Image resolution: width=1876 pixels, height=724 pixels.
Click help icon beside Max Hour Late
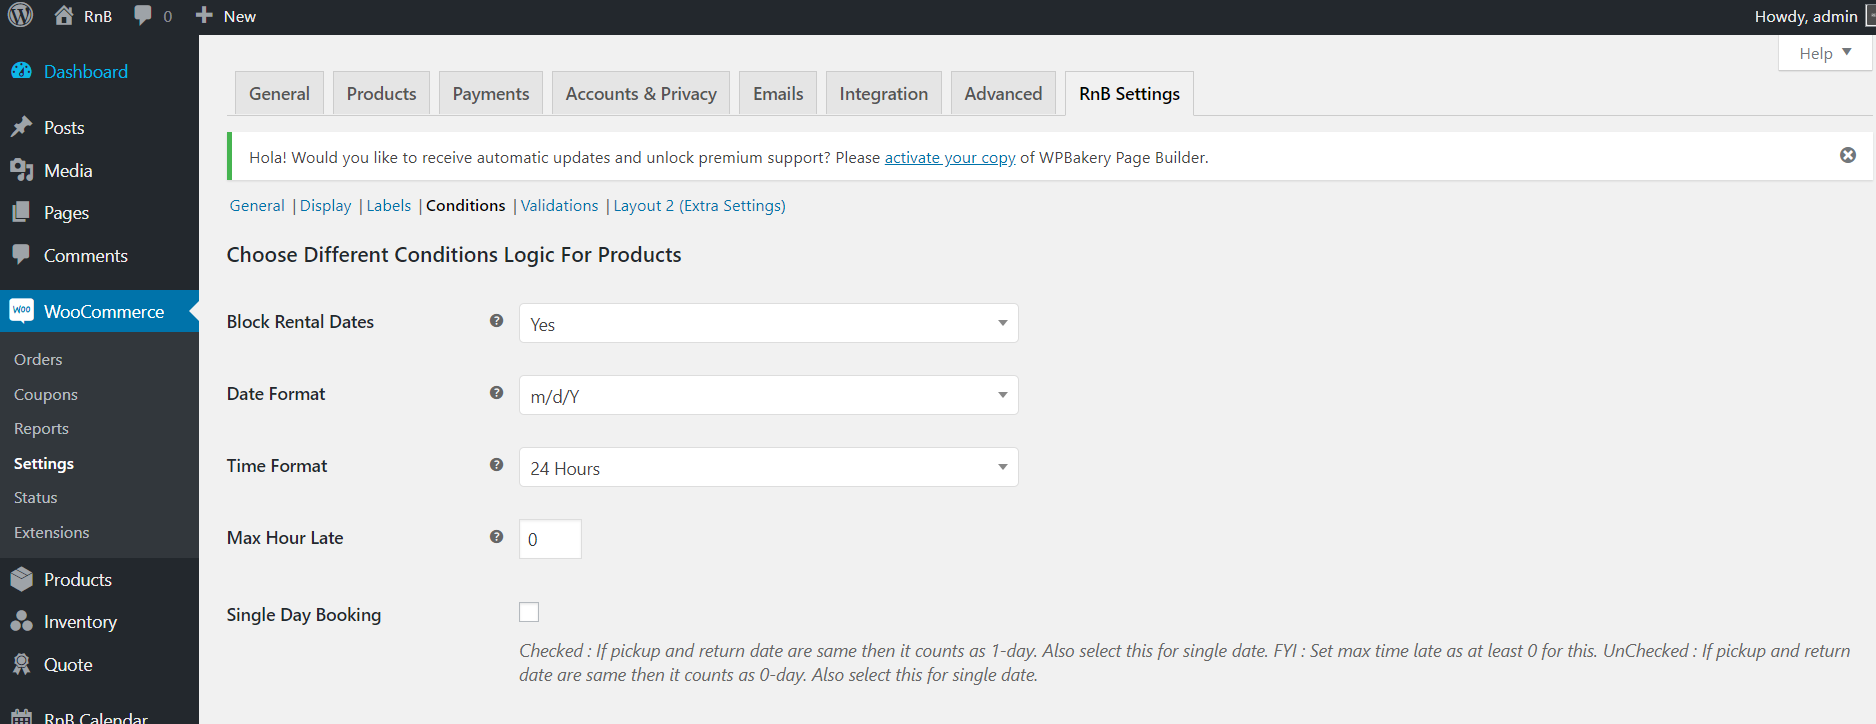[496, 537]
